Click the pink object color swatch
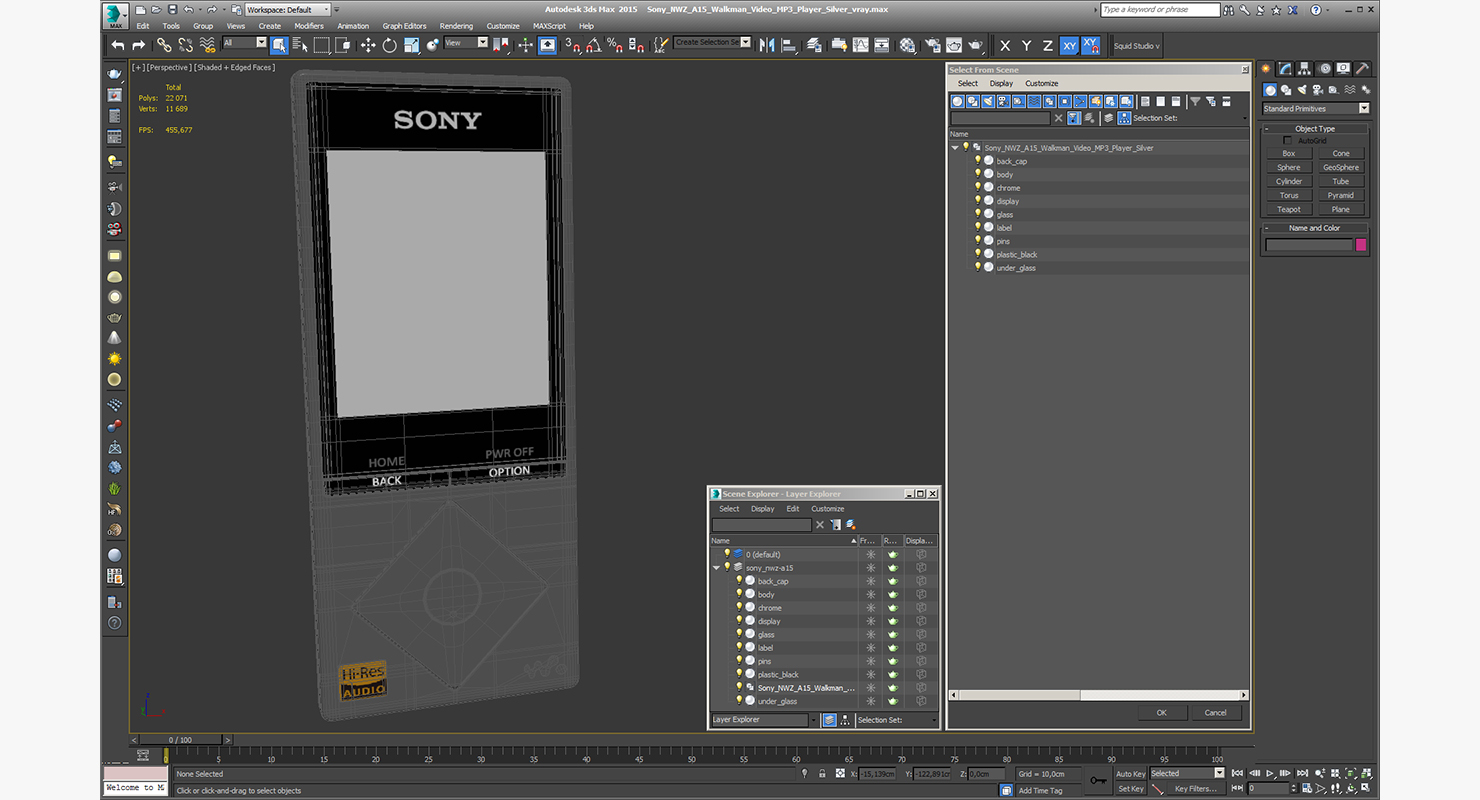 1361,245
